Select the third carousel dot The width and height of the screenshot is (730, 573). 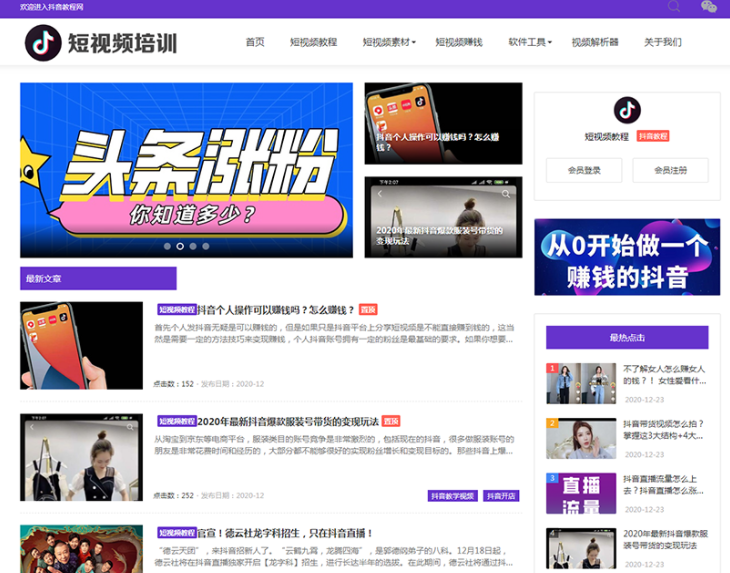[193, 246]
